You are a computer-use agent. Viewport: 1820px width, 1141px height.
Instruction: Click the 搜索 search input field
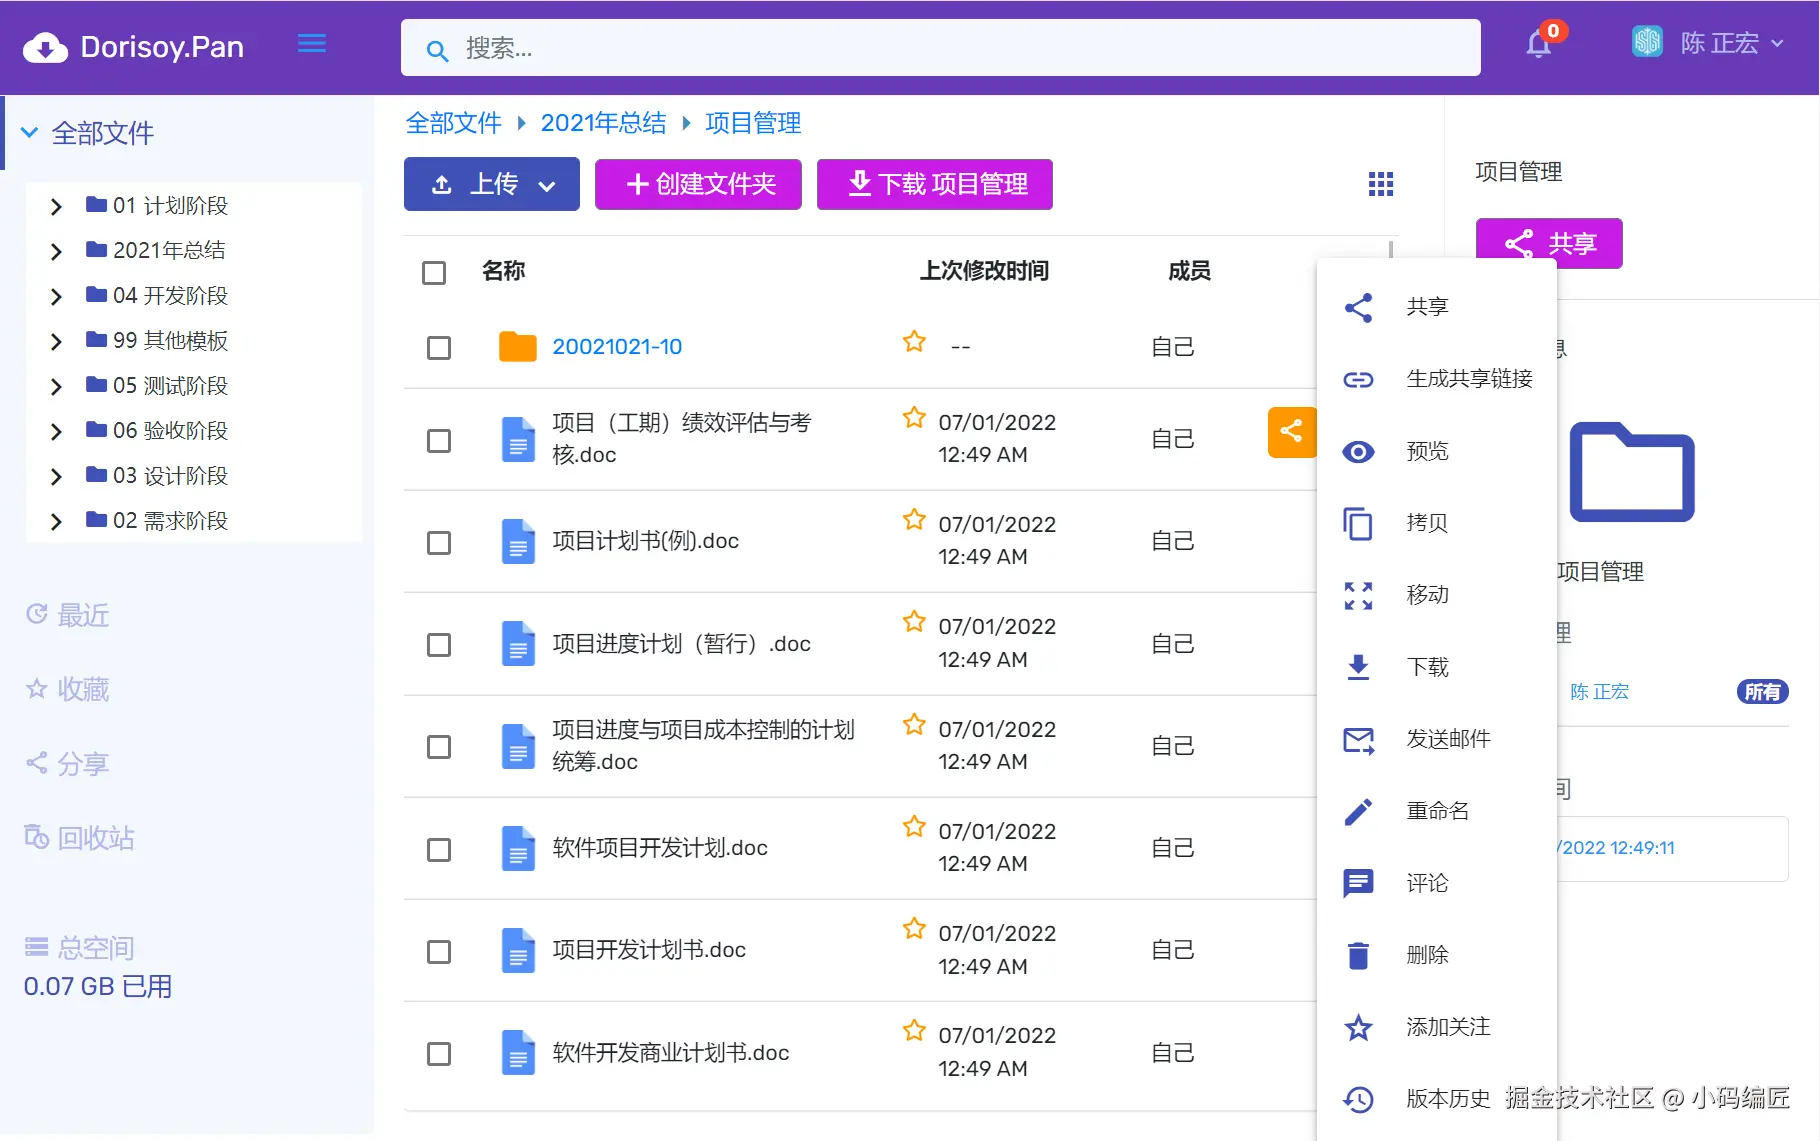click(x=941, y=47)
